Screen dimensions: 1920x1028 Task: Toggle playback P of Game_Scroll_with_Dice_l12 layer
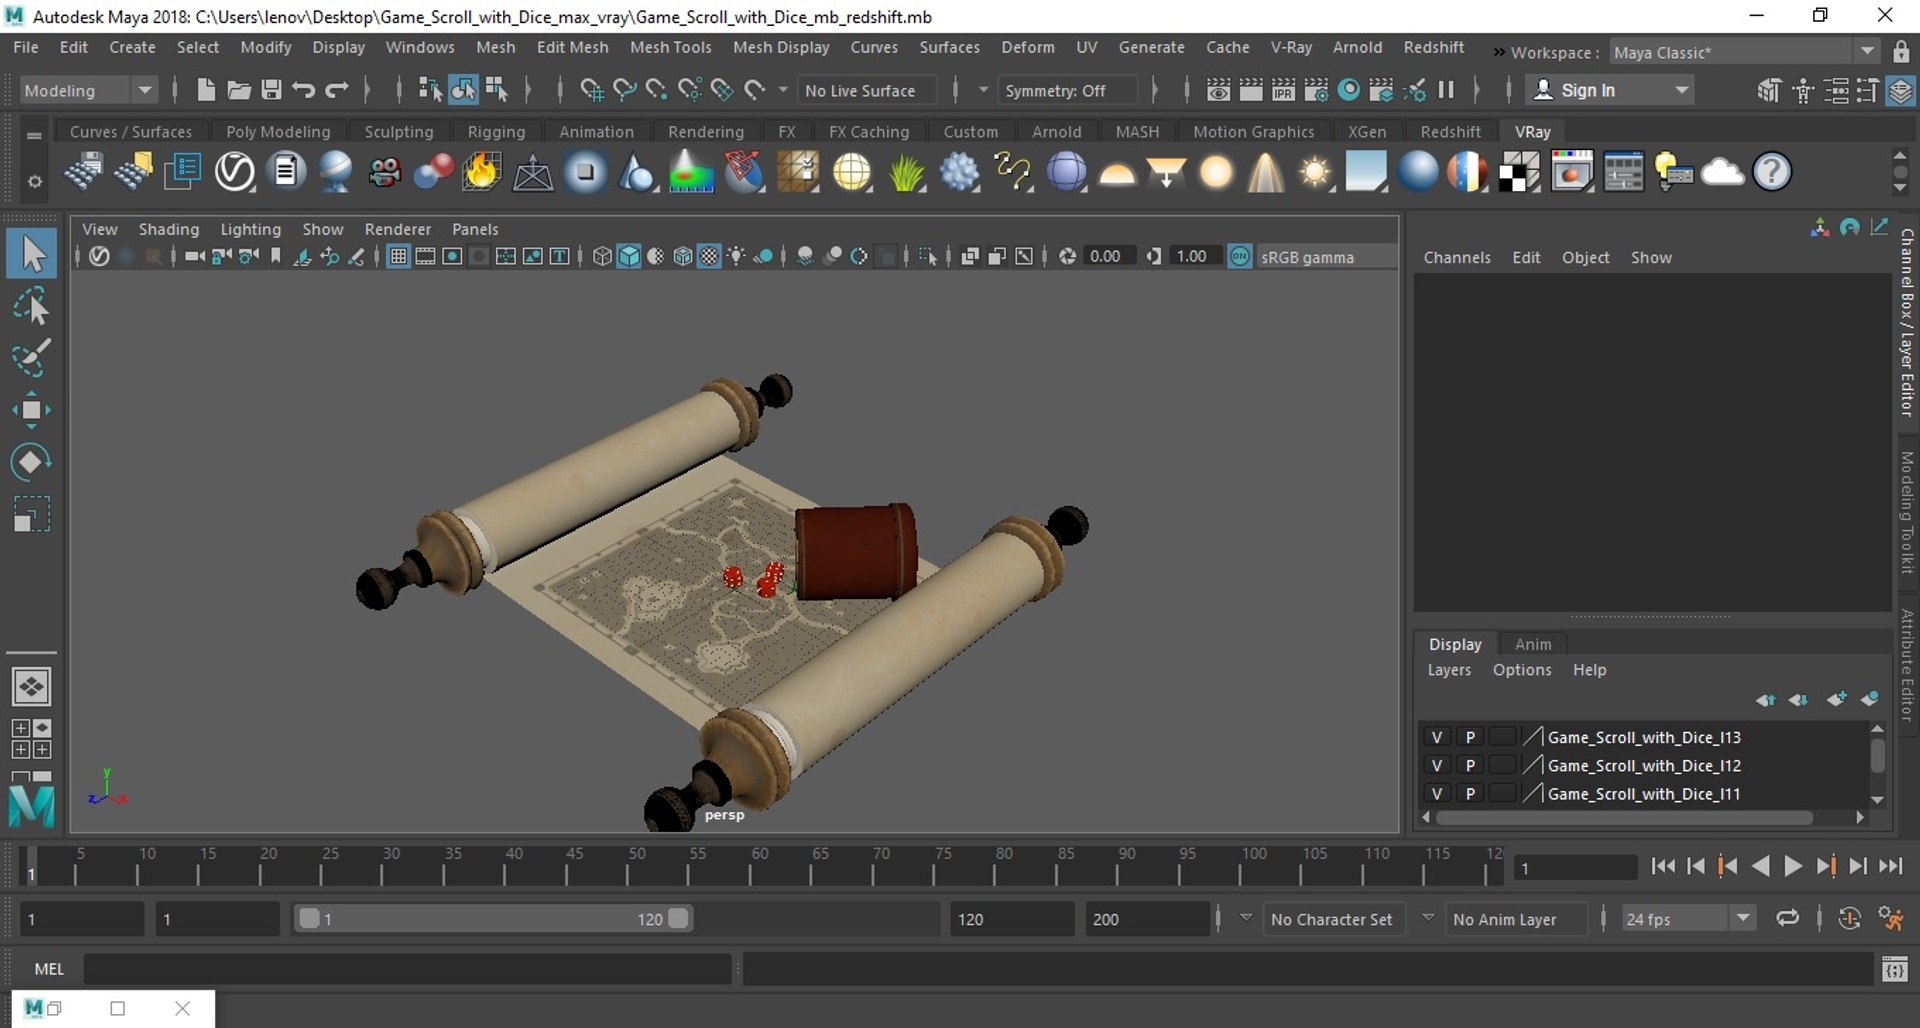point(1470,765)
